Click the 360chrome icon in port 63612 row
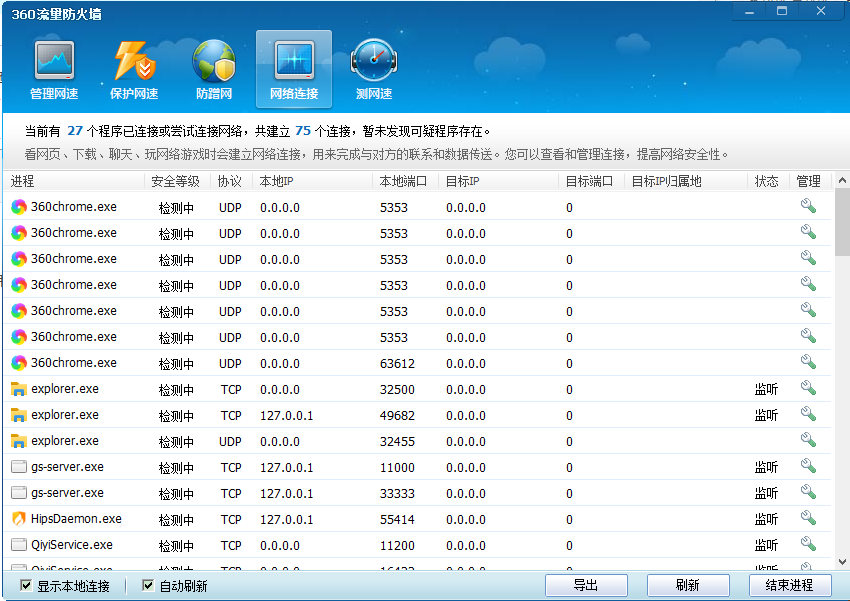The image size is (850, 601). click(19, 363)
